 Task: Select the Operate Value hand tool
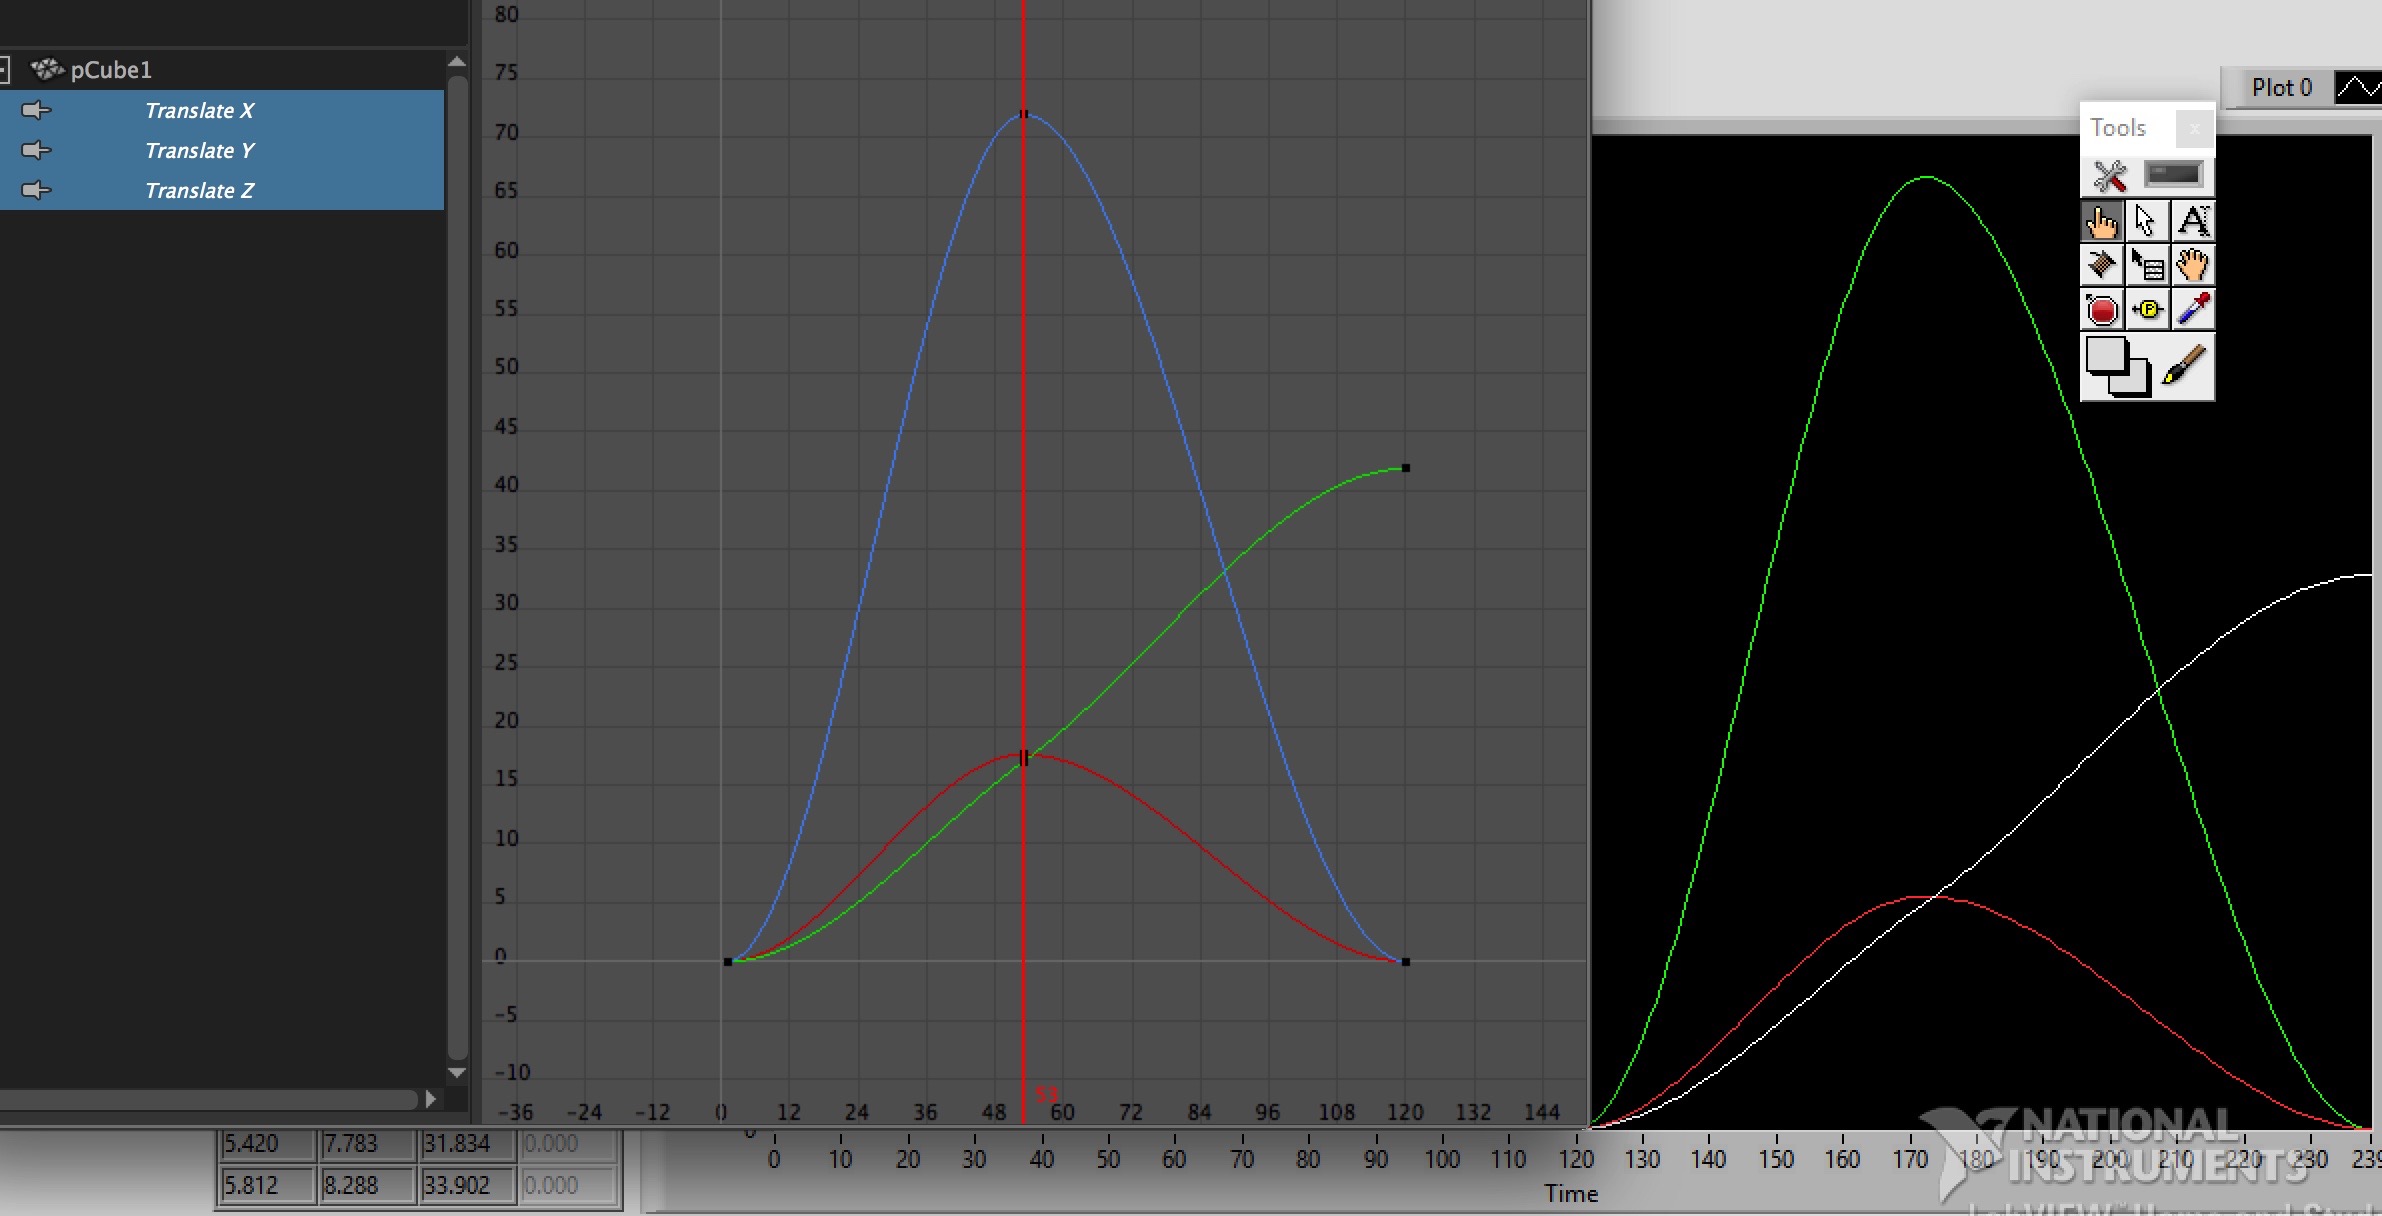pyautogui.click(x=2102, y=221)
